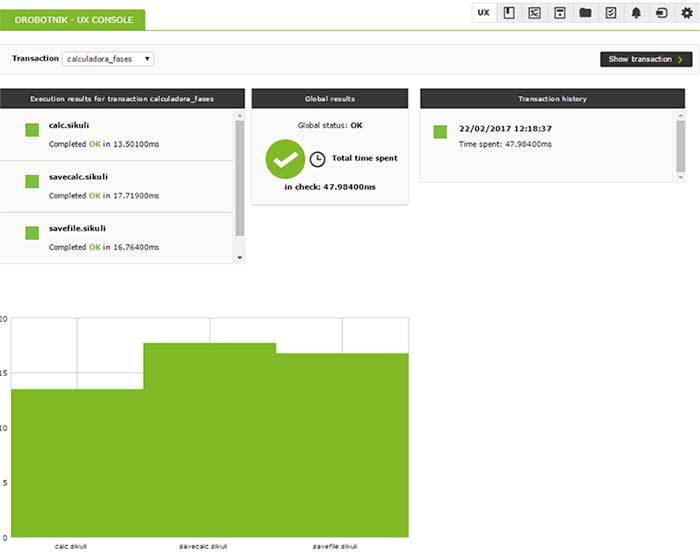Click execution results scrollbar down arrow
The width and height of the screenshot is (700, 552).
pyautogui.click(x=240, y=258)
